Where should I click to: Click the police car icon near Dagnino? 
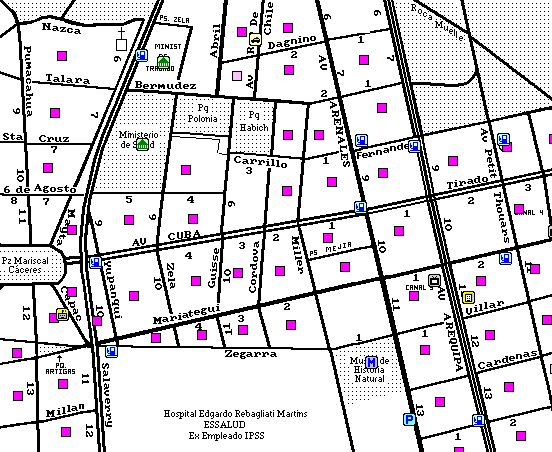(x=255, y=39)
